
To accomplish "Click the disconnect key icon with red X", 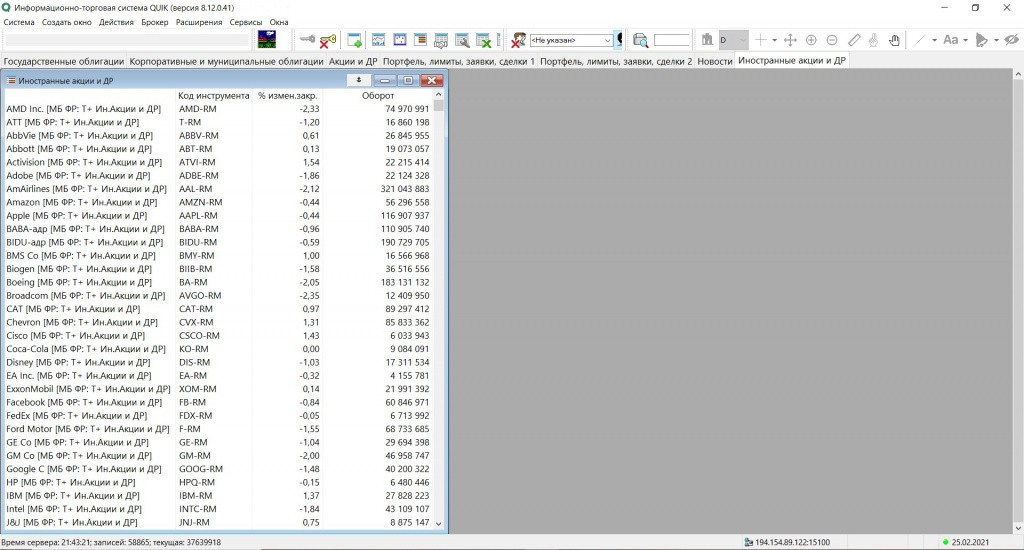I will (327, 40).
